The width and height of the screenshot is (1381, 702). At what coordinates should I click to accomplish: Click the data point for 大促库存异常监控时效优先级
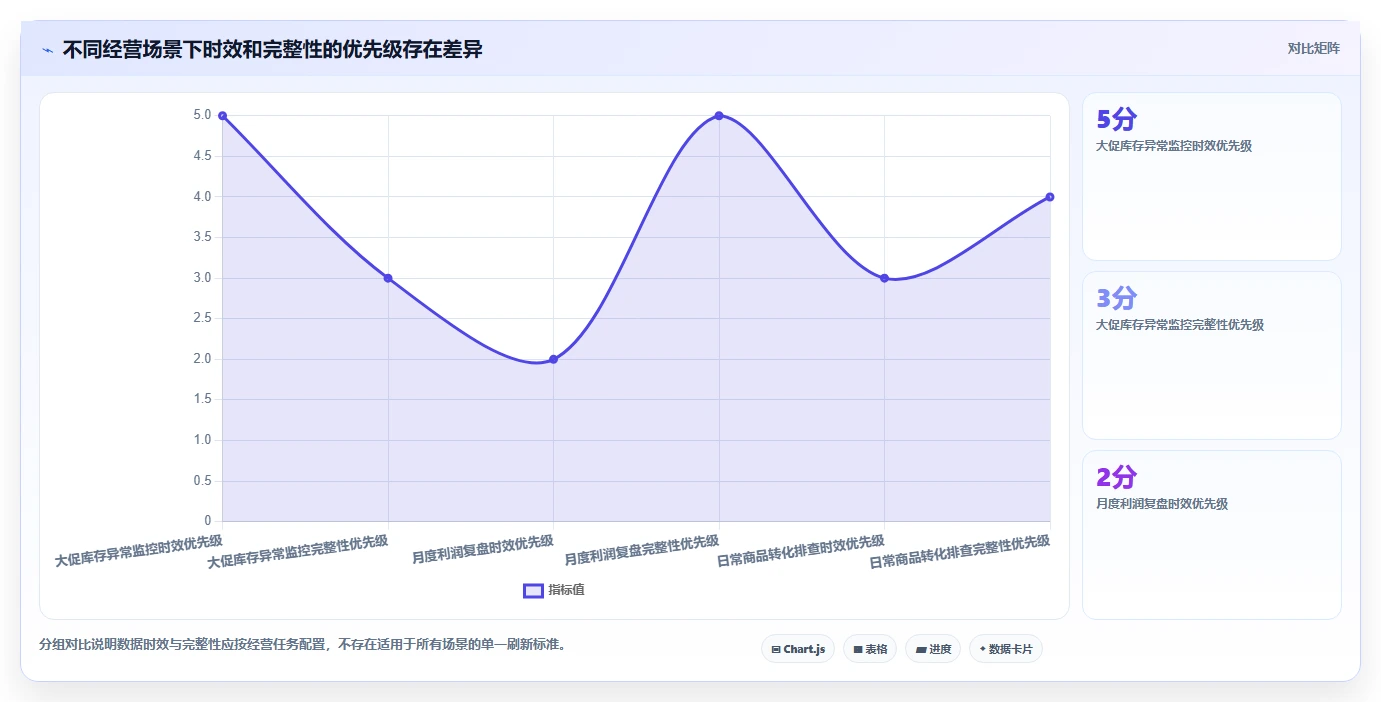222,116
